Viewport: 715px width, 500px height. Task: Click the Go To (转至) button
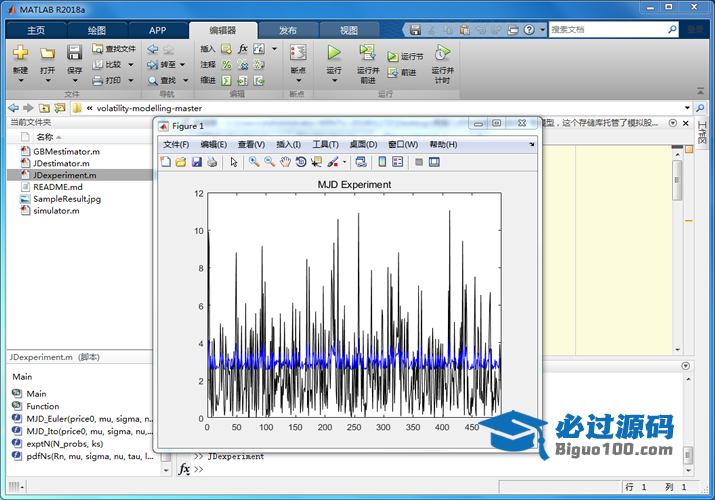click(162, 65)
